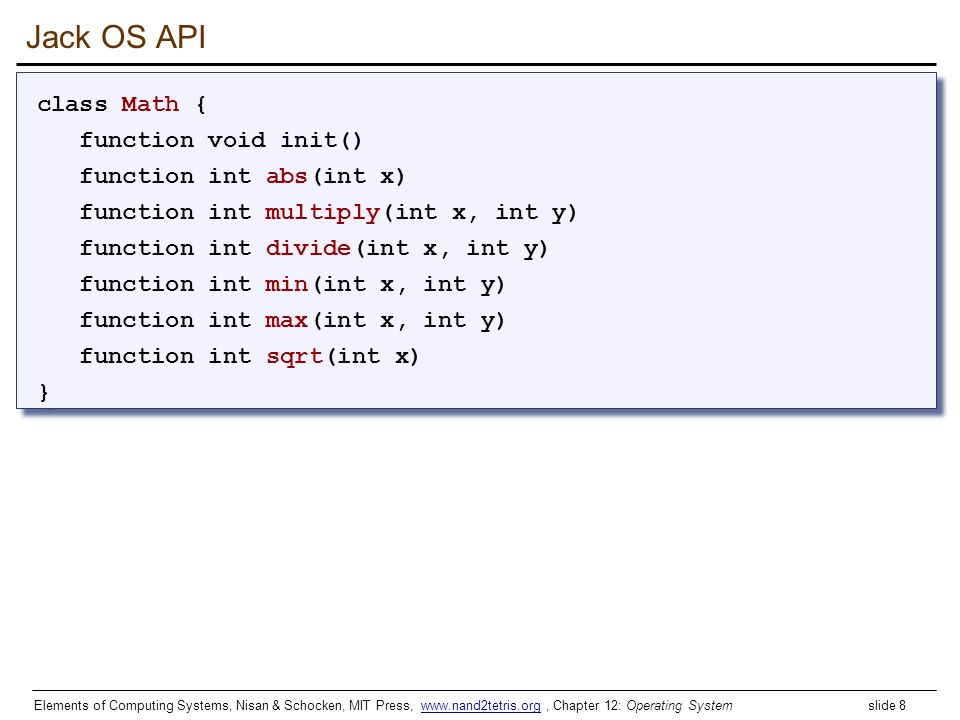Screen dimensions: 960x720
Task: Click the 'min' function name
Action: click(x=286, y=284)
